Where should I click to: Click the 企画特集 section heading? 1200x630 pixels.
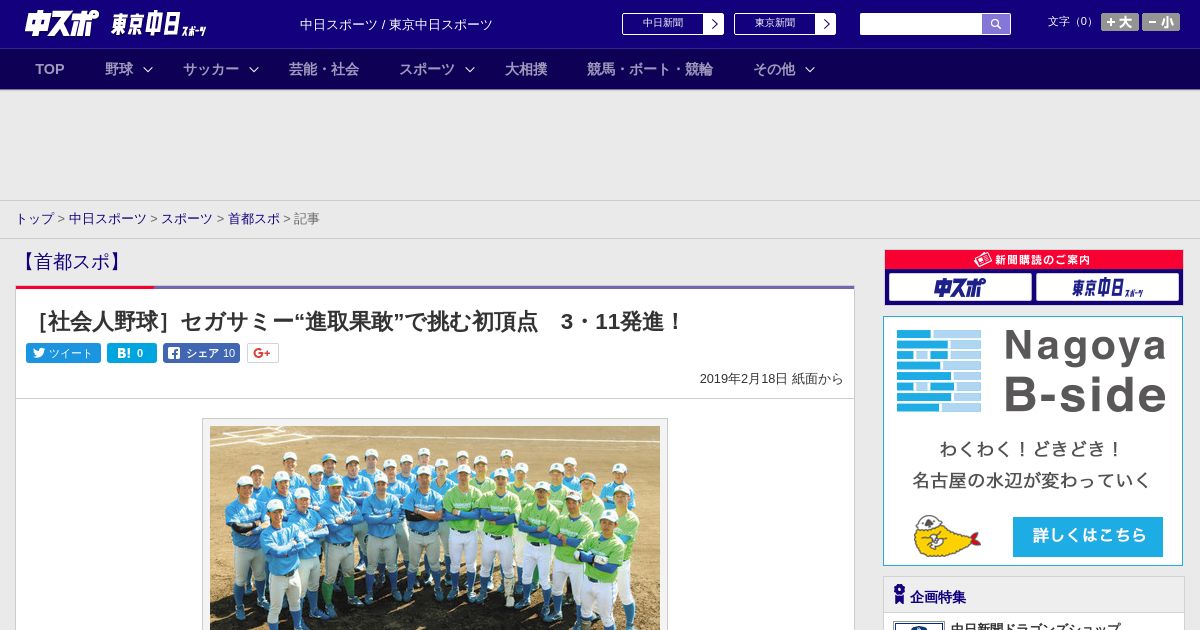pyautogui.click(x=938, y=597)
